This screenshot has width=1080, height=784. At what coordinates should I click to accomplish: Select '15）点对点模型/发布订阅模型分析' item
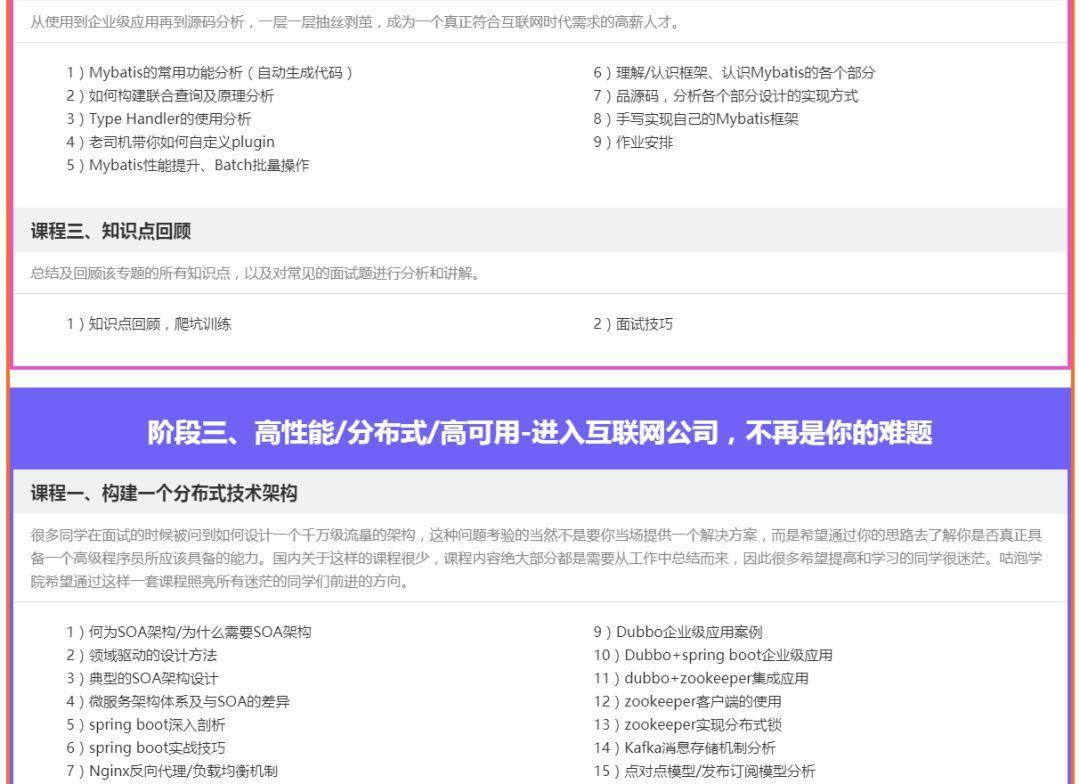(705, 771)
